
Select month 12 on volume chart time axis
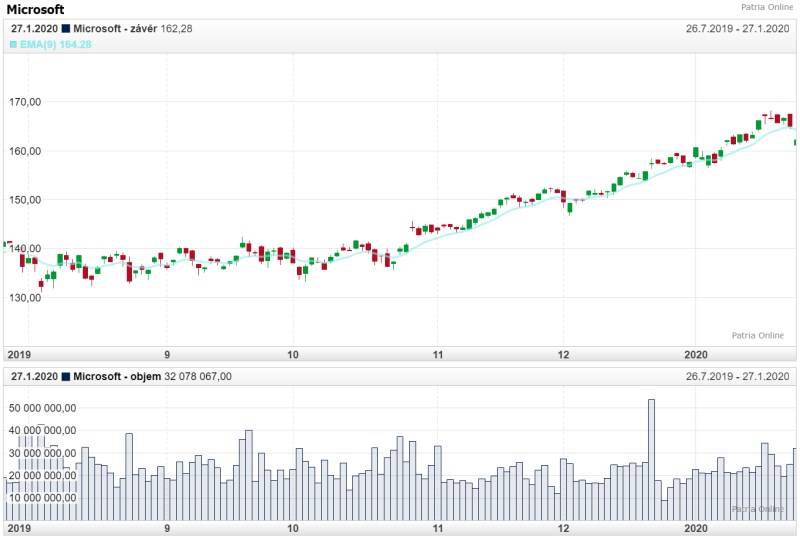tap(564, 527)
